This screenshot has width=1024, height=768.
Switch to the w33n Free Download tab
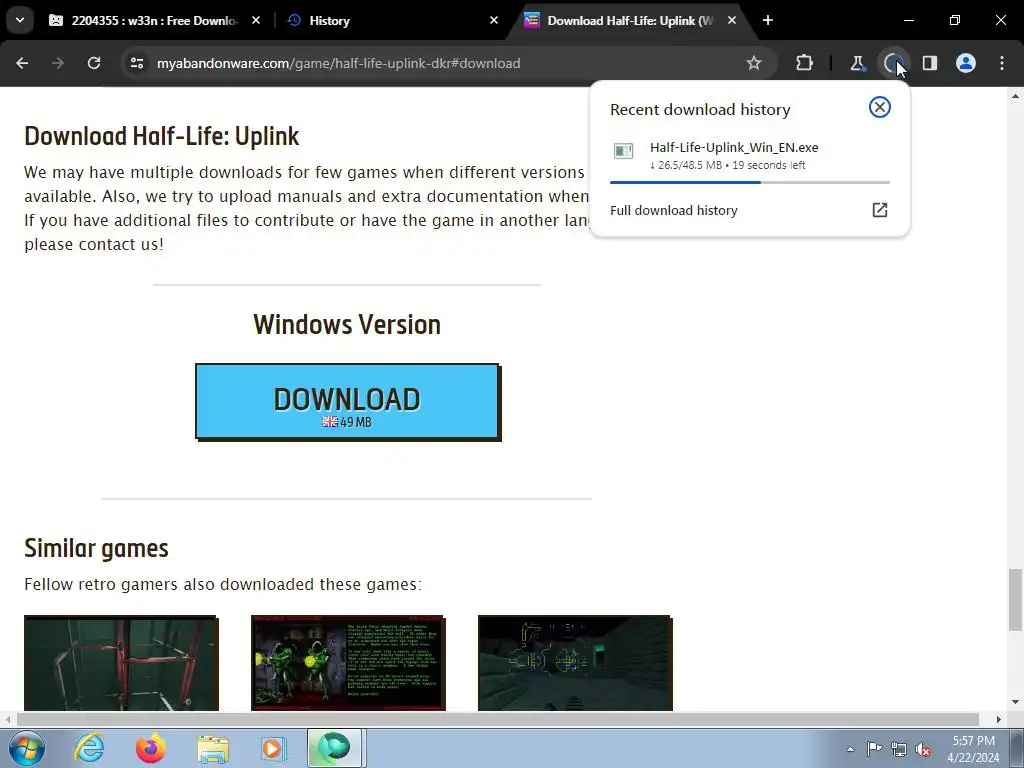(x=154, y=20)
